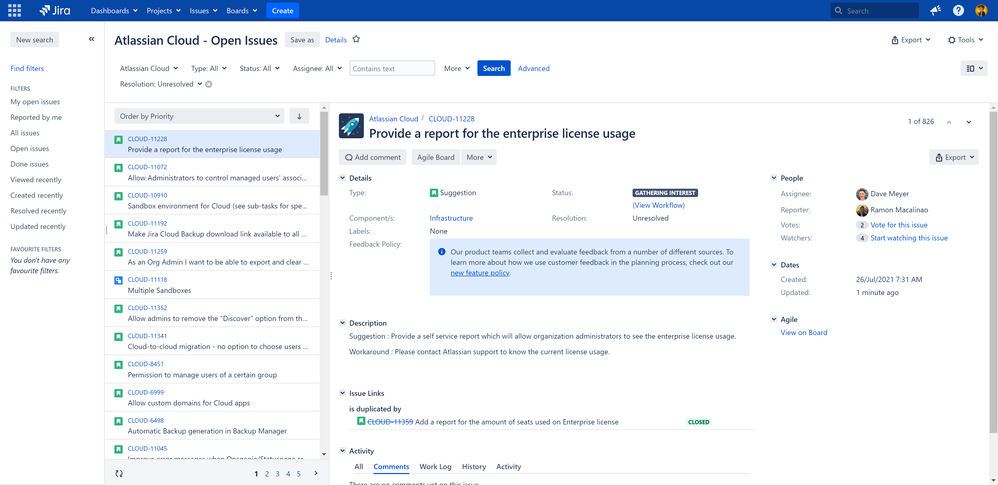
Task: Click Ramon Macalinao's reporter avatar
Action: (x=862, y=211)
